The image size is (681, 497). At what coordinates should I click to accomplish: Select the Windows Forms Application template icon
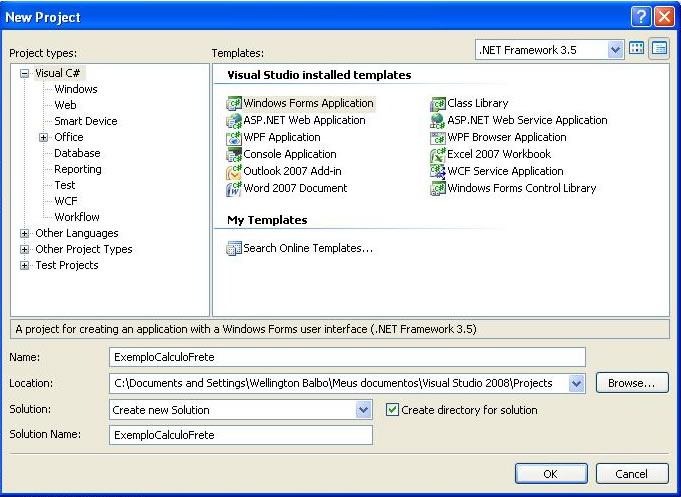click(235, 103)
